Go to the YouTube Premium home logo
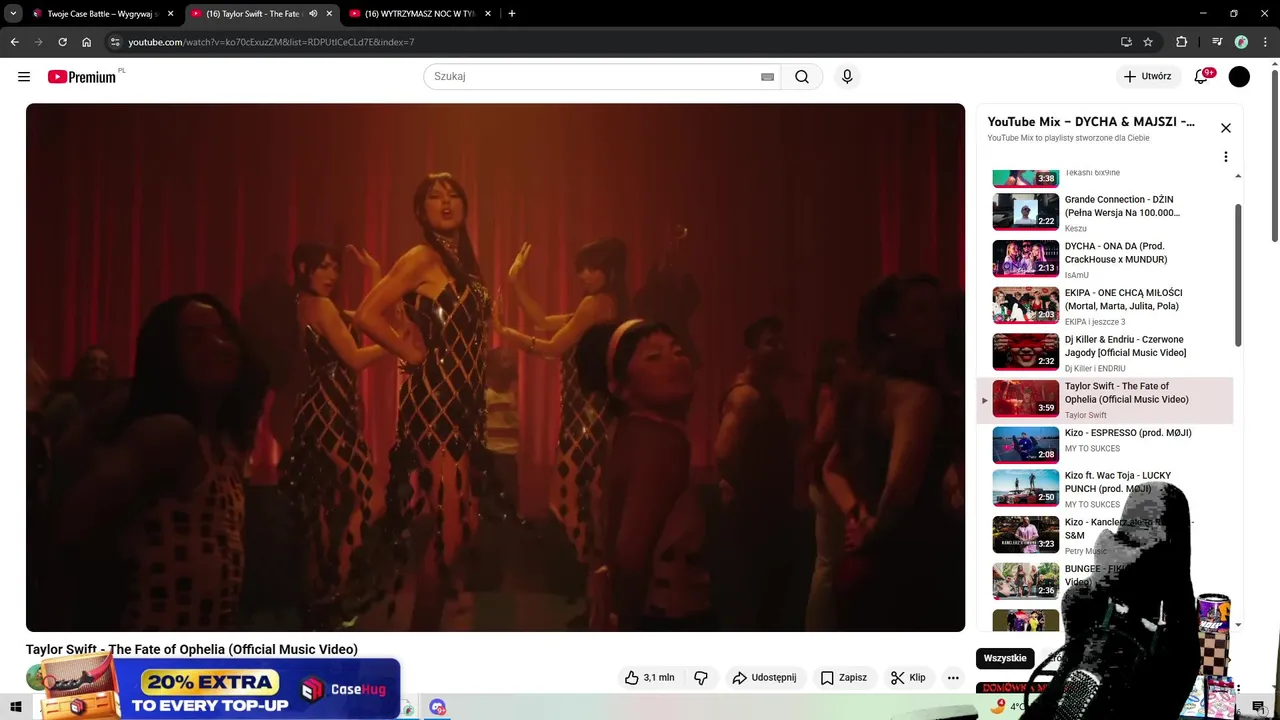The width and height of the screenshot is (1280, 720). [x=82, y=77]
